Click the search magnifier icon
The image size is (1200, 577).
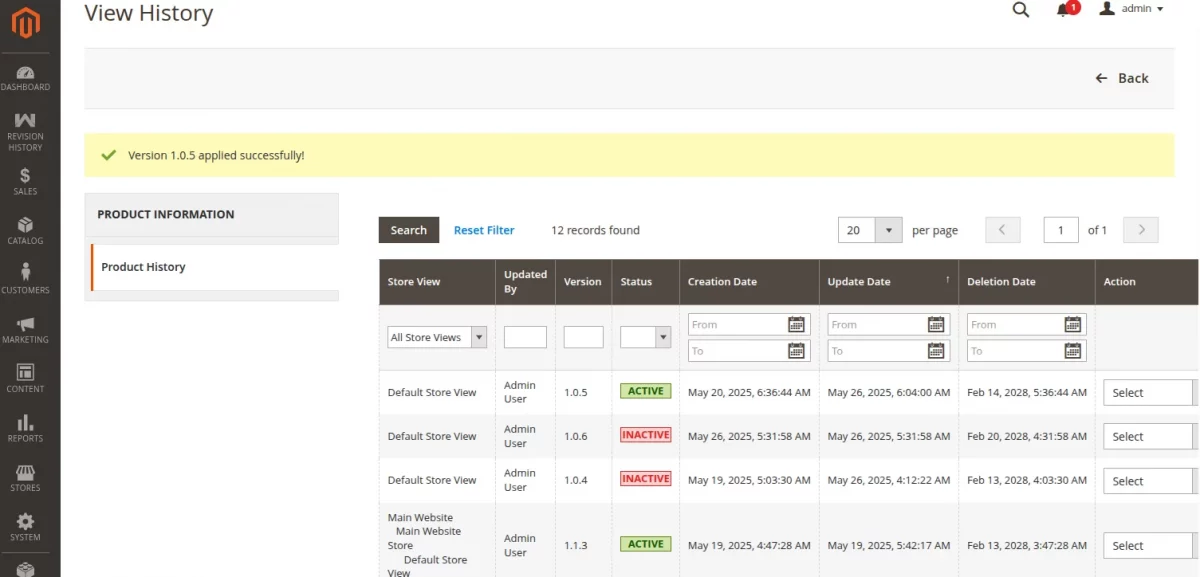click(1020, 10)
